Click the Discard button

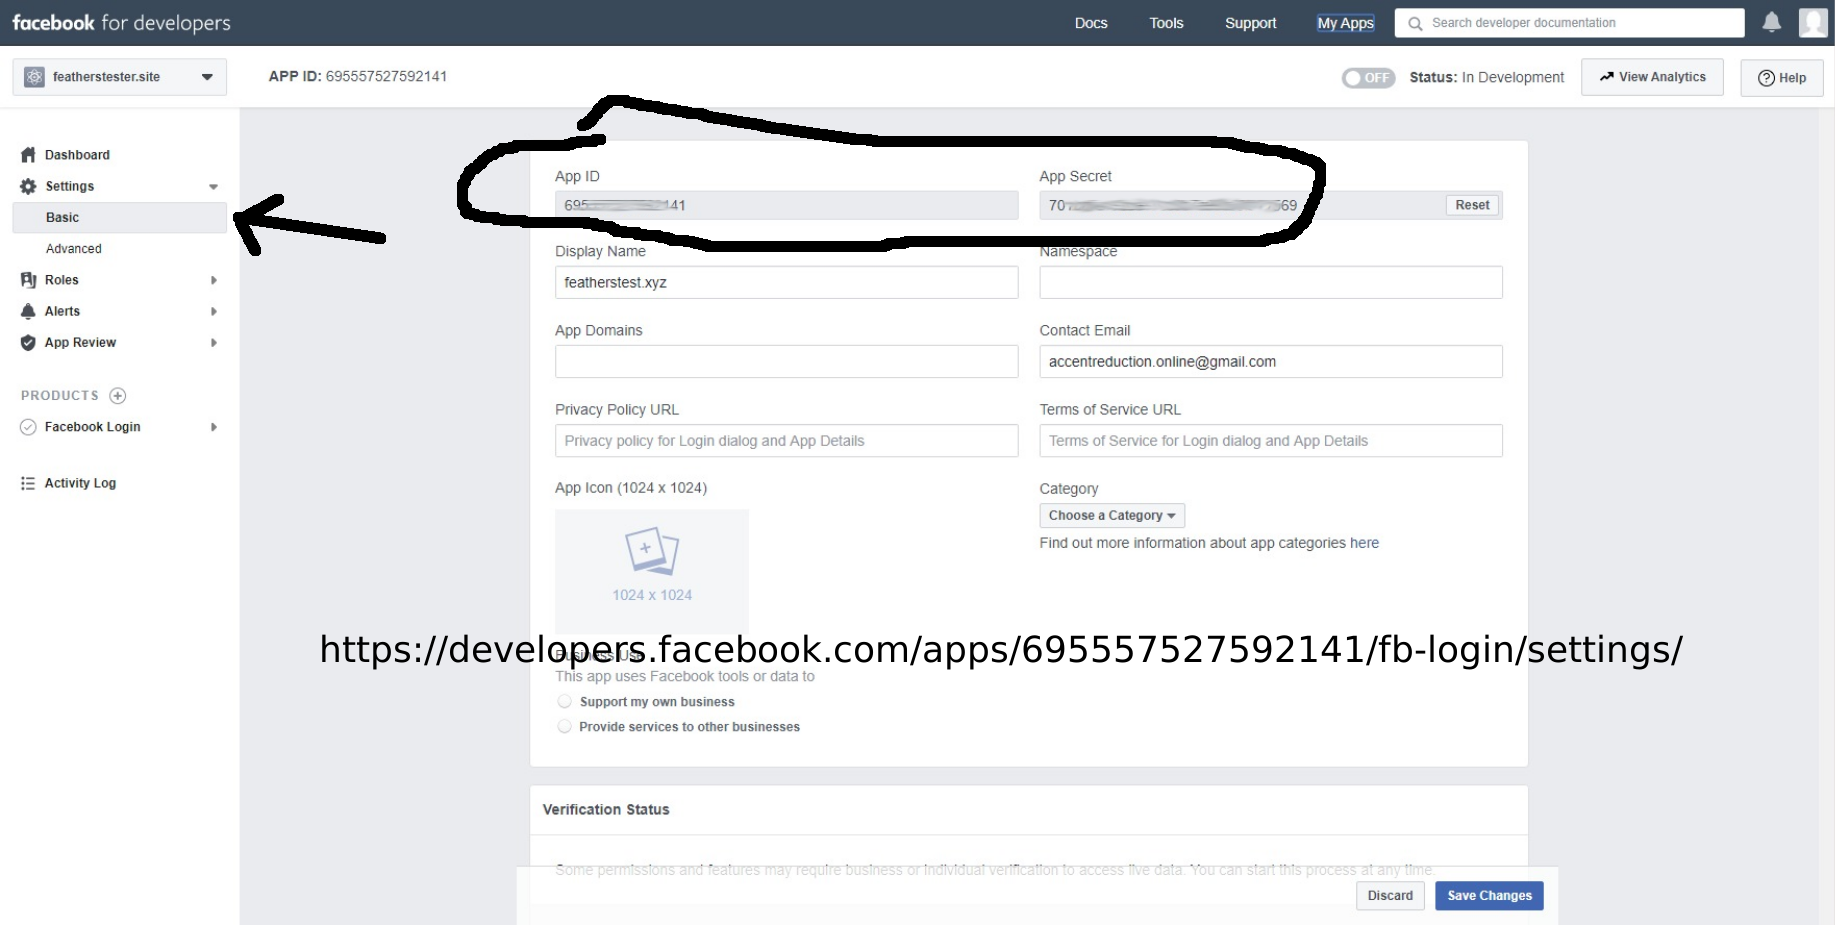coord(1390,896)
